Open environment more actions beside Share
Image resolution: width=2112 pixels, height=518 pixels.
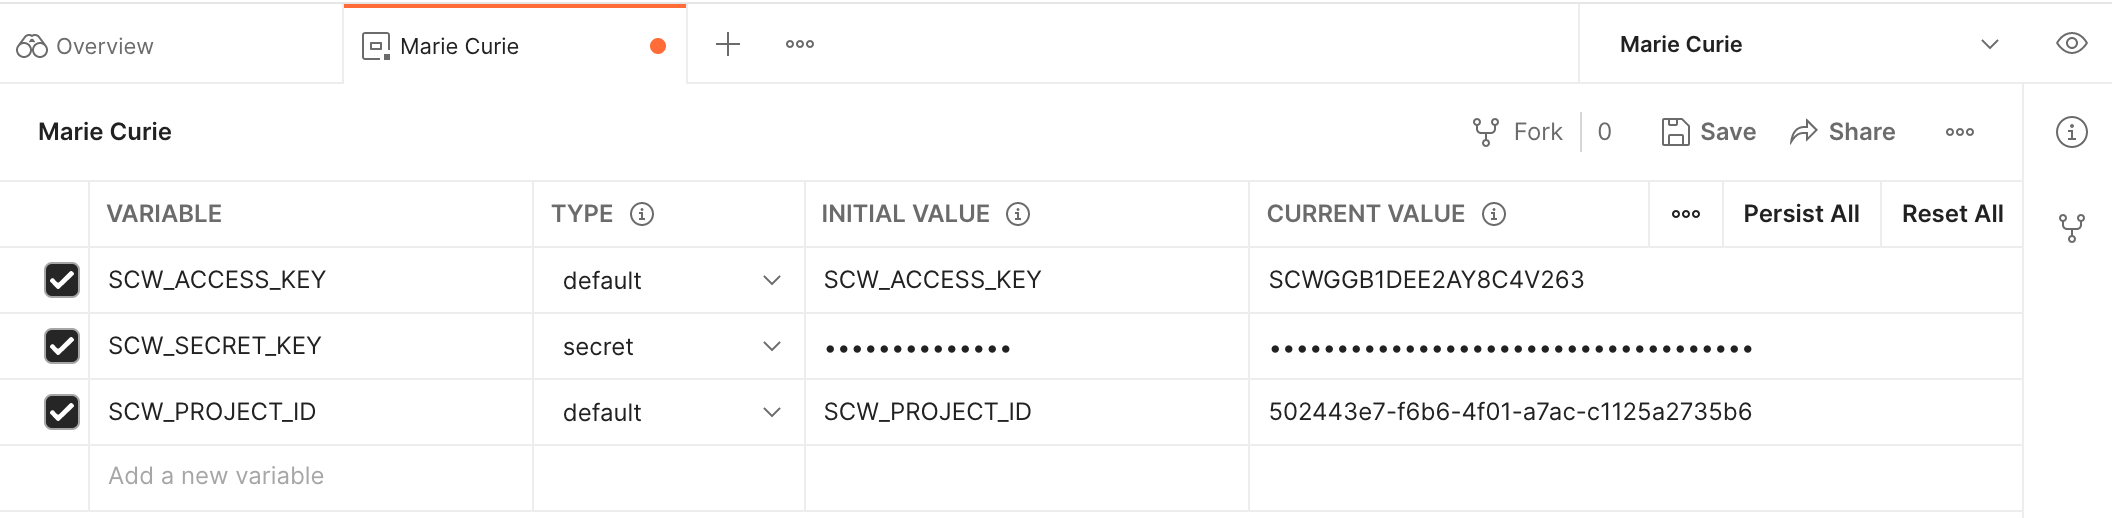(x=1960, y=132)
